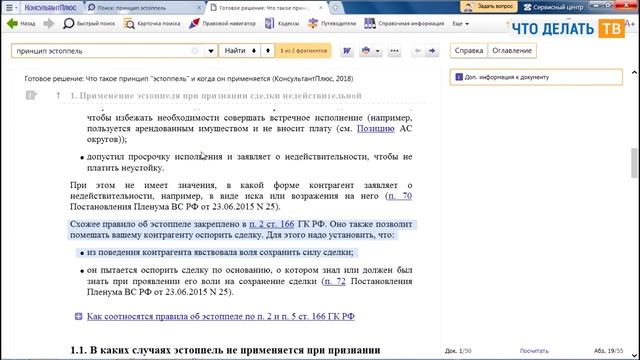
Task: Open Сервисный центр
Action: 553,7
